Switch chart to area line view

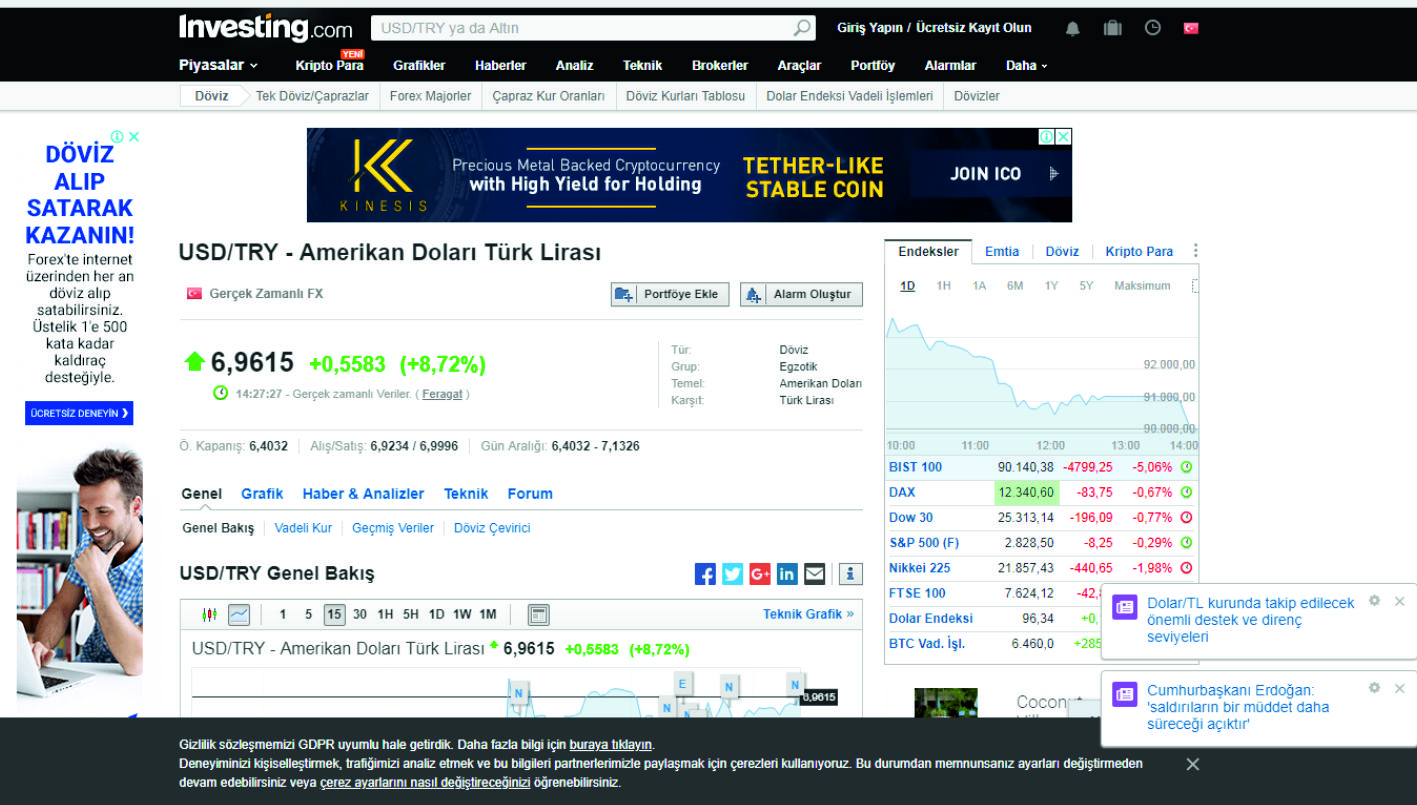239,614
